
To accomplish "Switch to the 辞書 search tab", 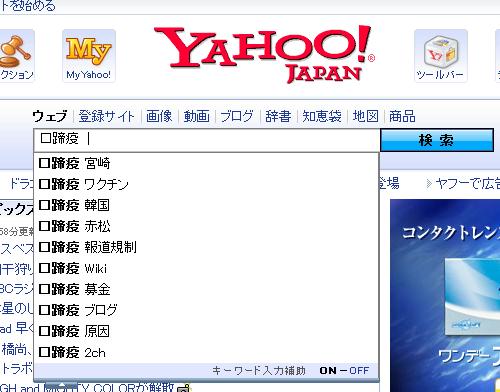I will pos(278,116).
